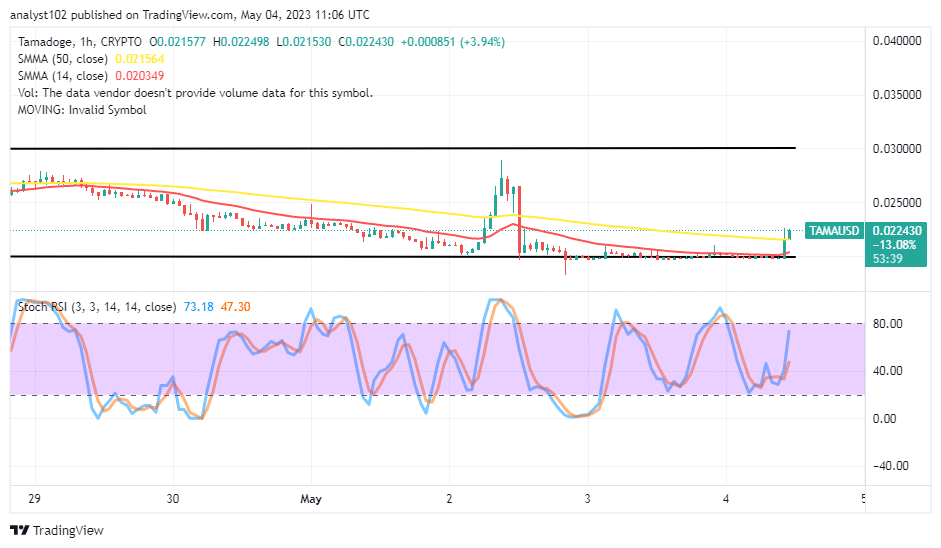Click the TAMAUSD price label tag
This screenshot has width=941, height=548.
[x=838, y=229]
